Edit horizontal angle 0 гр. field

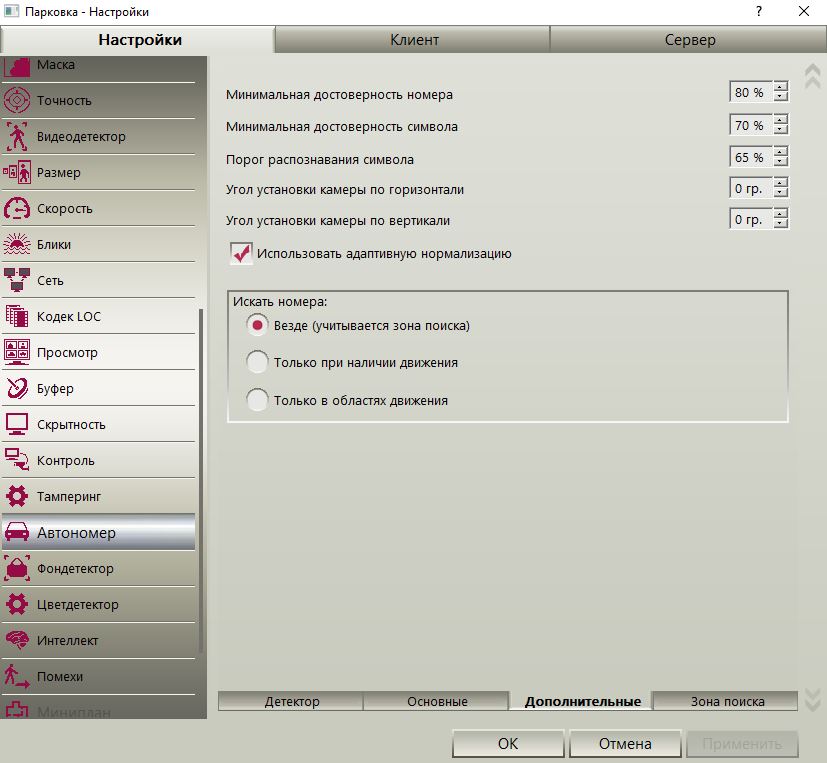(x=751, y=187)
